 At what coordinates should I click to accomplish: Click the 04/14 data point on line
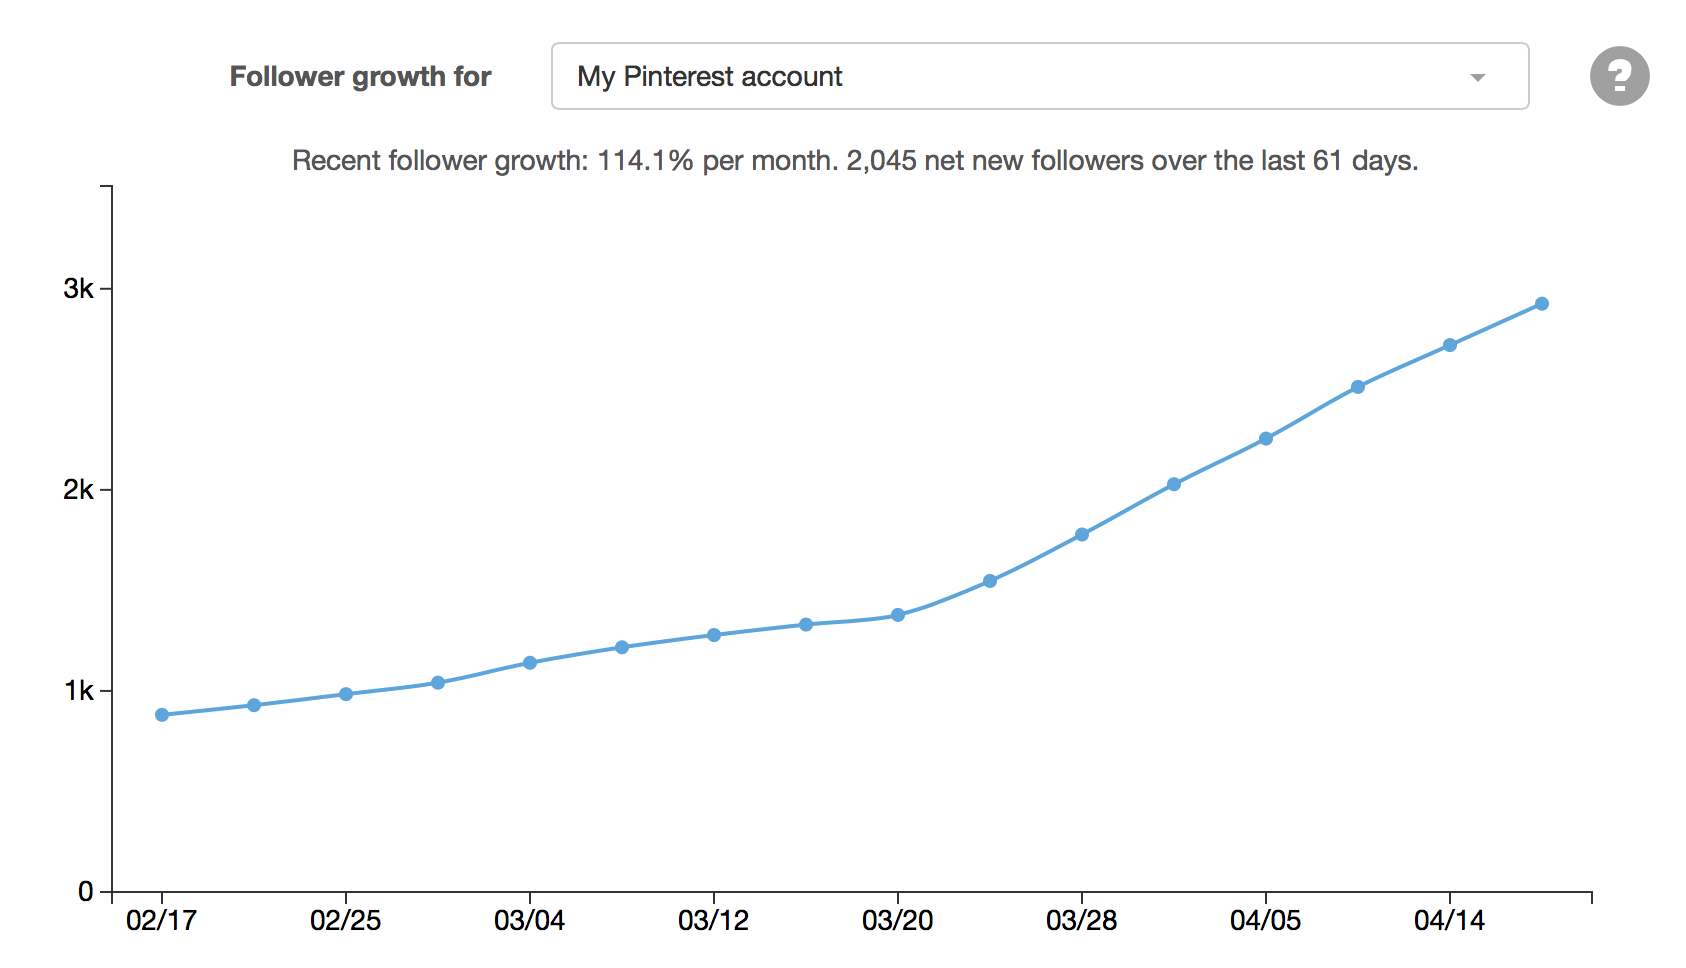(1450, 345)
